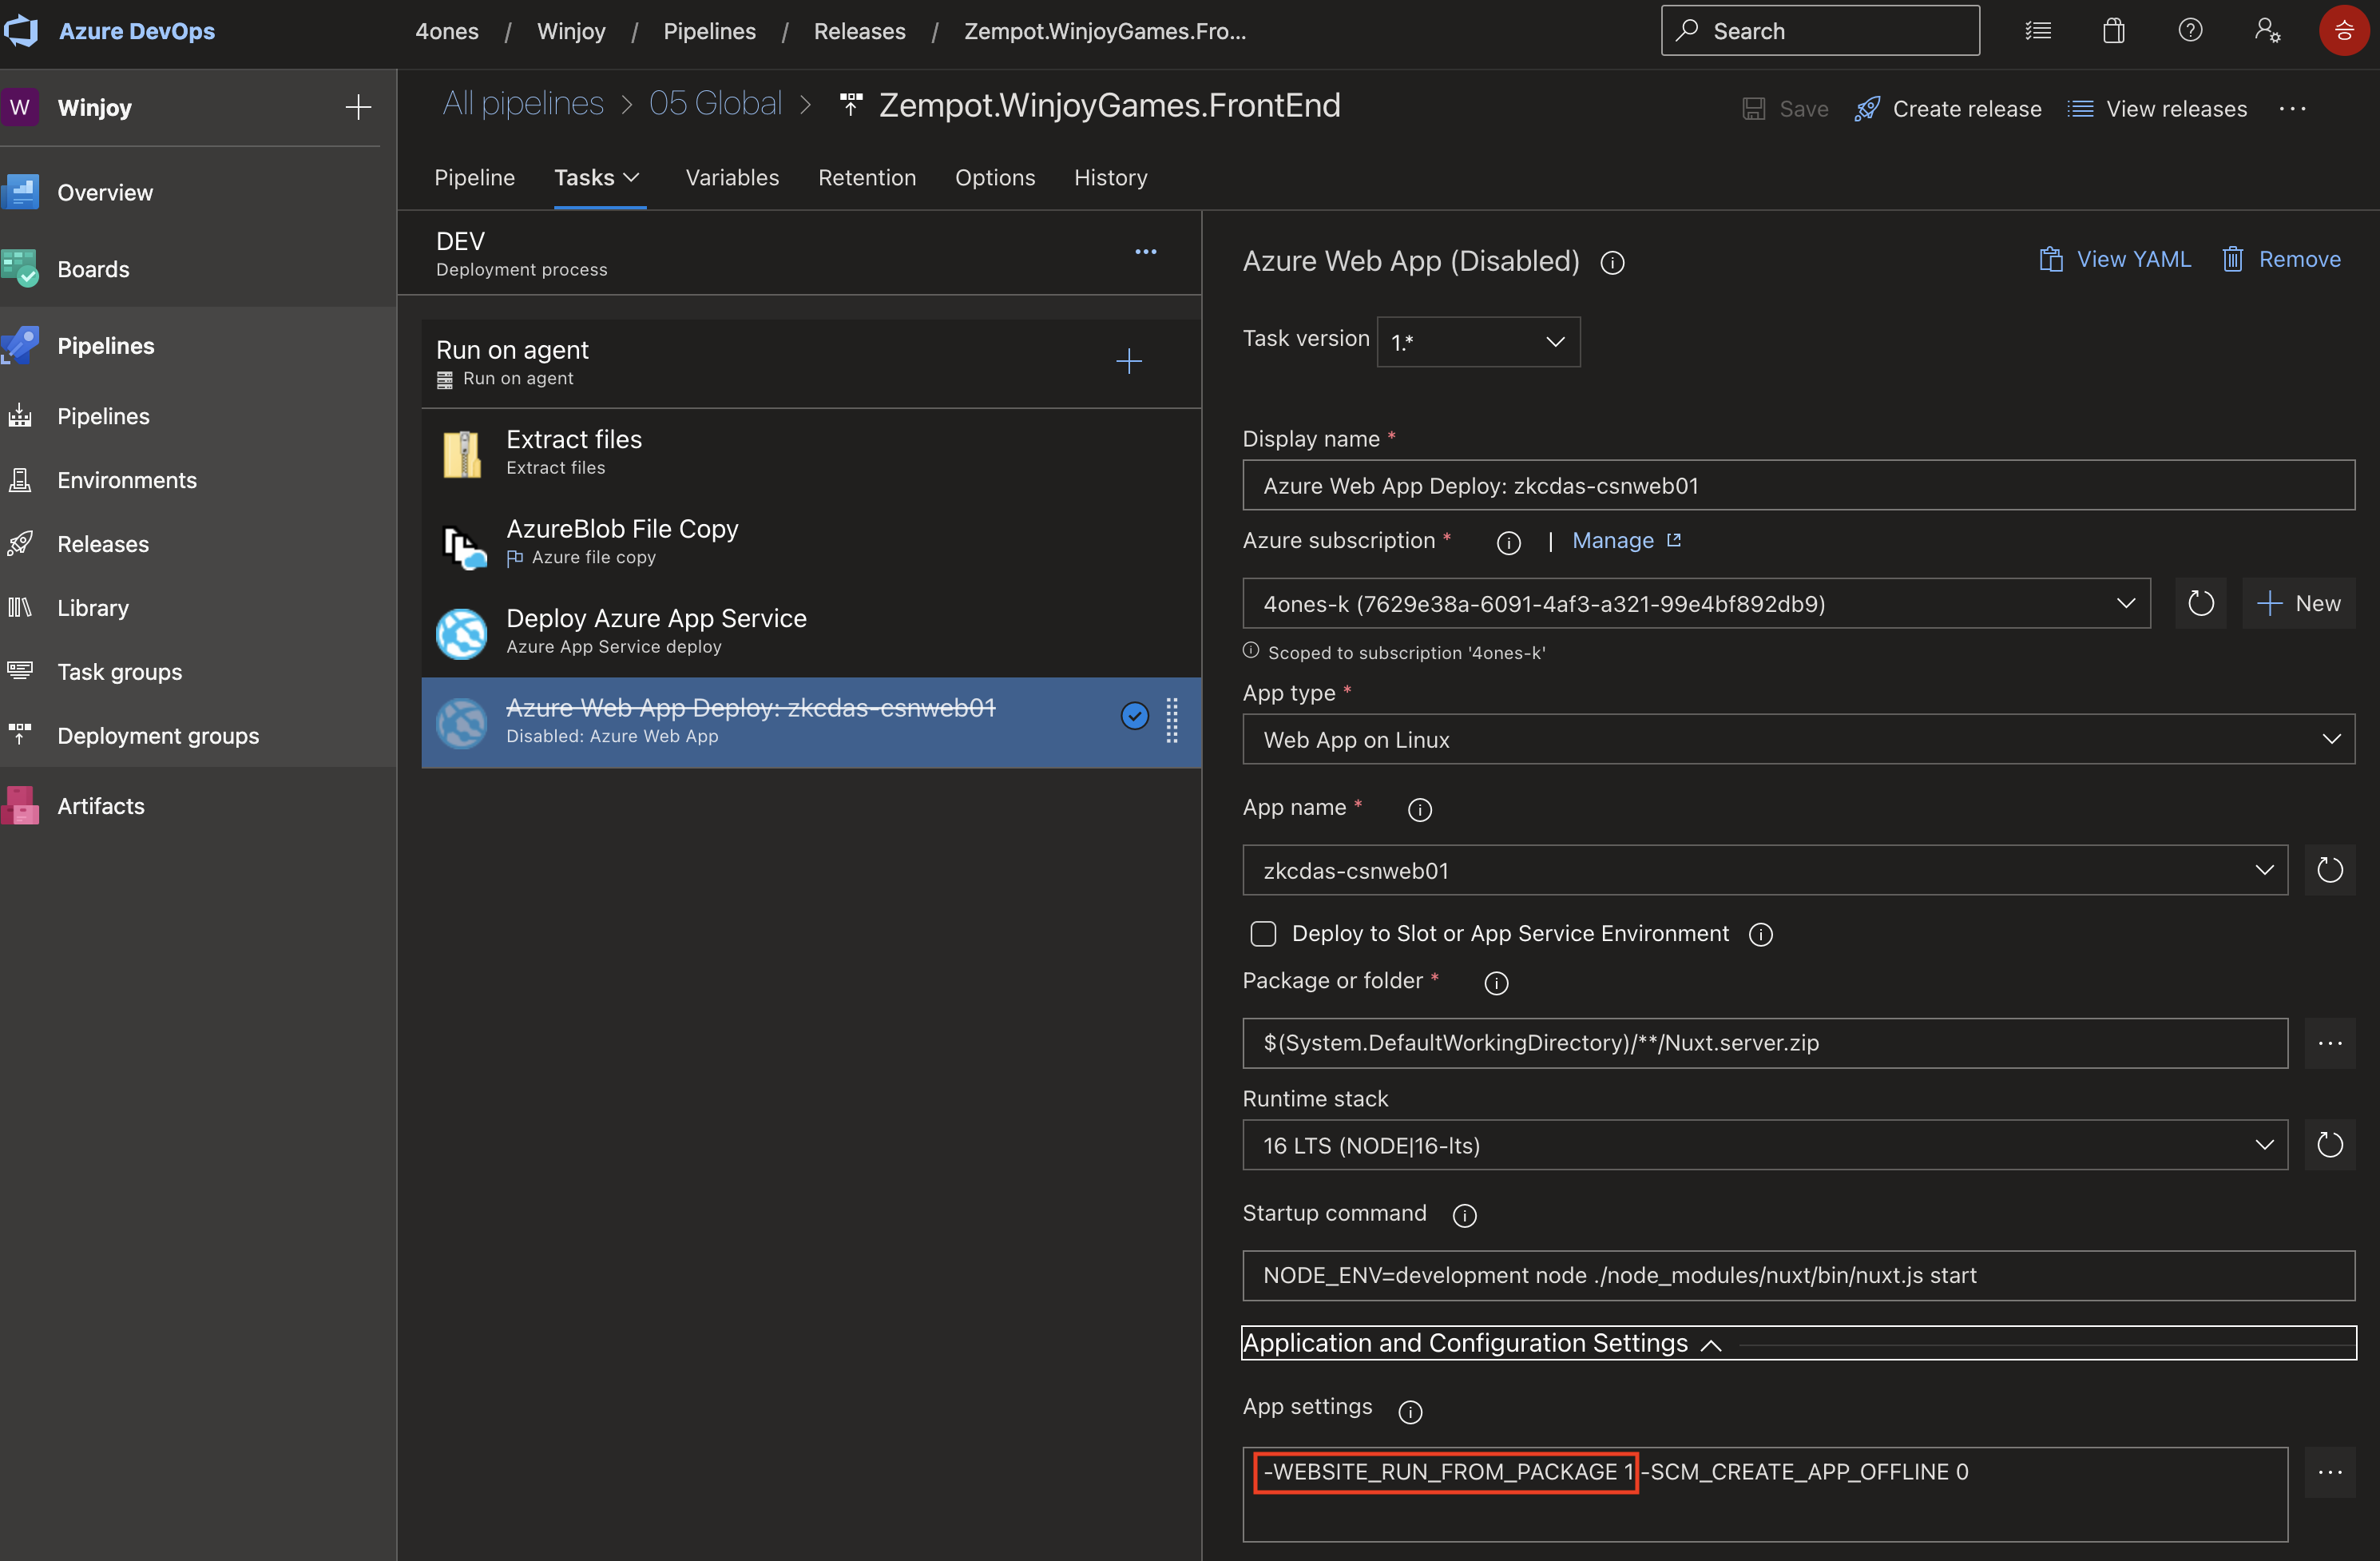This screenshot has width=2380, height=1561.
Task: Open DEV stage ellipsis menu
Action: pos(1146,252)
